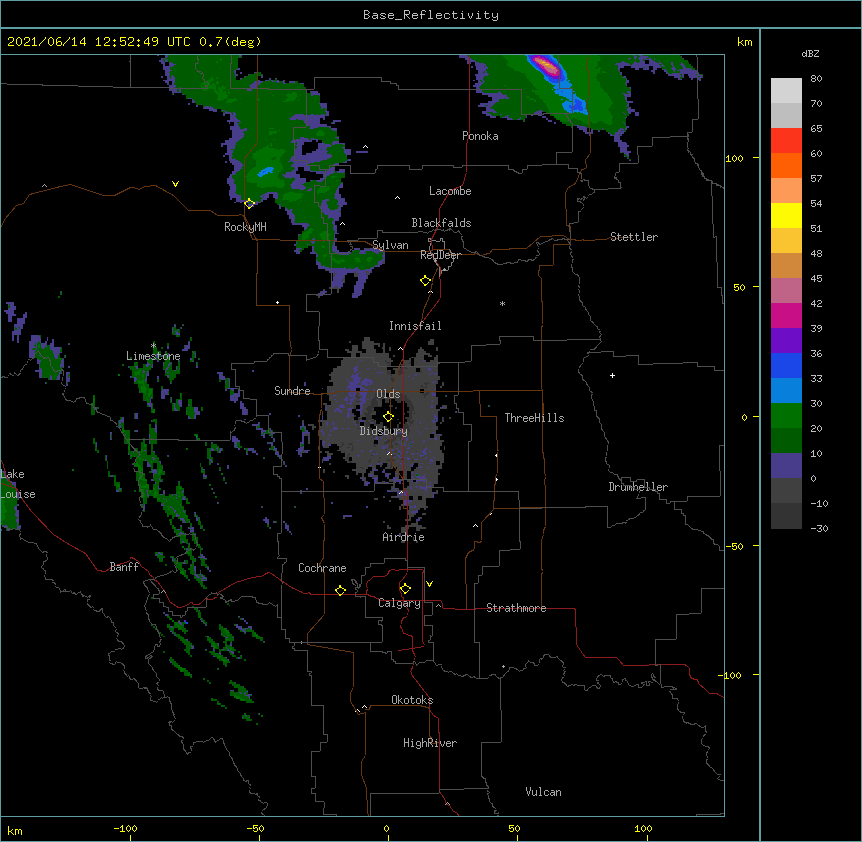Click the HighRiver city label
This screenshot has width=862, height=842.
430,743
